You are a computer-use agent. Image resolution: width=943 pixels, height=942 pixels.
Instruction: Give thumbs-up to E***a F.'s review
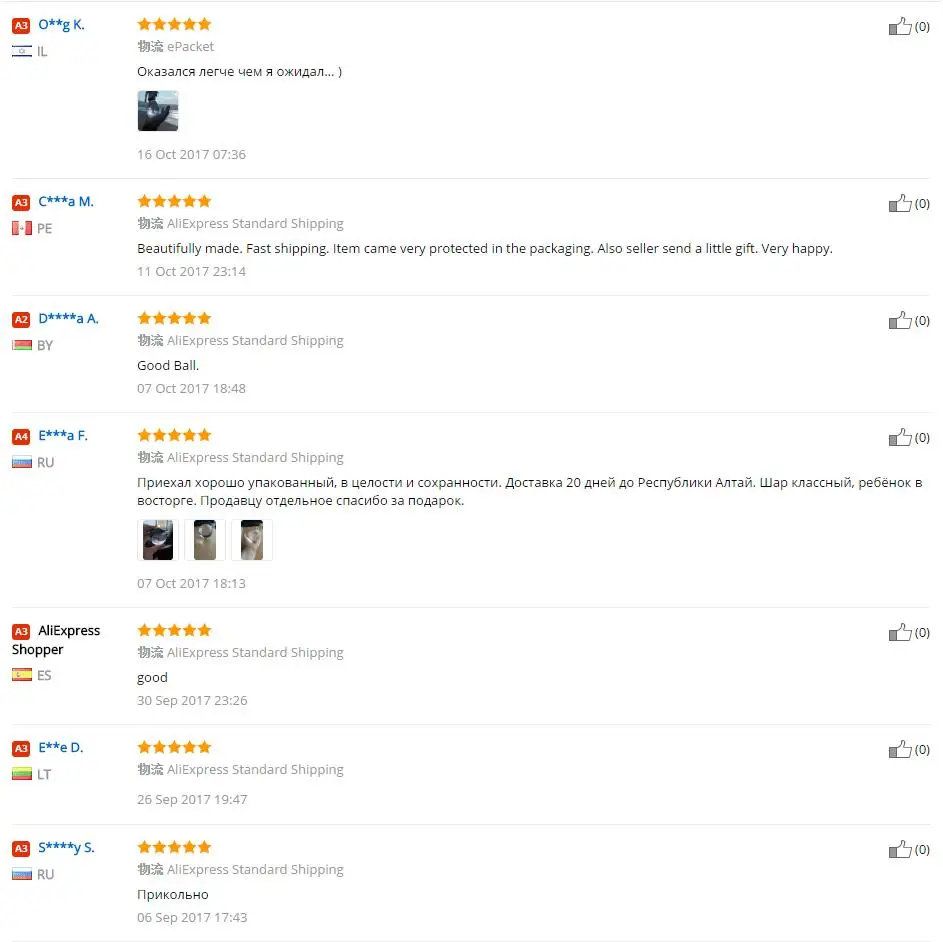pyautogui.click(x=900, y=437)
